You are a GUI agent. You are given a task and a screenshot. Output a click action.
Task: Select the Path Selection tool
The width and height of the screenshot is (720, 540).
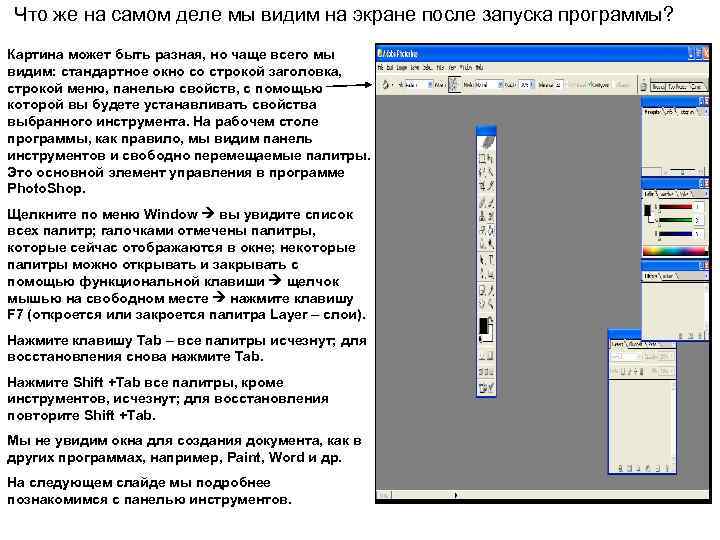pyautogui.click(x=482, y=260)
